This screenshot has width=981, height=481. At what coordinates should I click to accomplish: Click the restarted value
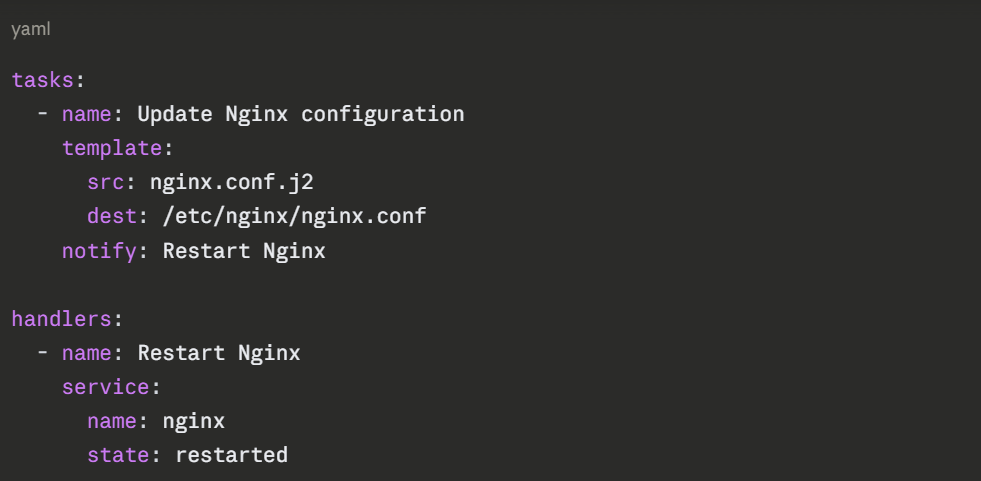coord(231,455)
